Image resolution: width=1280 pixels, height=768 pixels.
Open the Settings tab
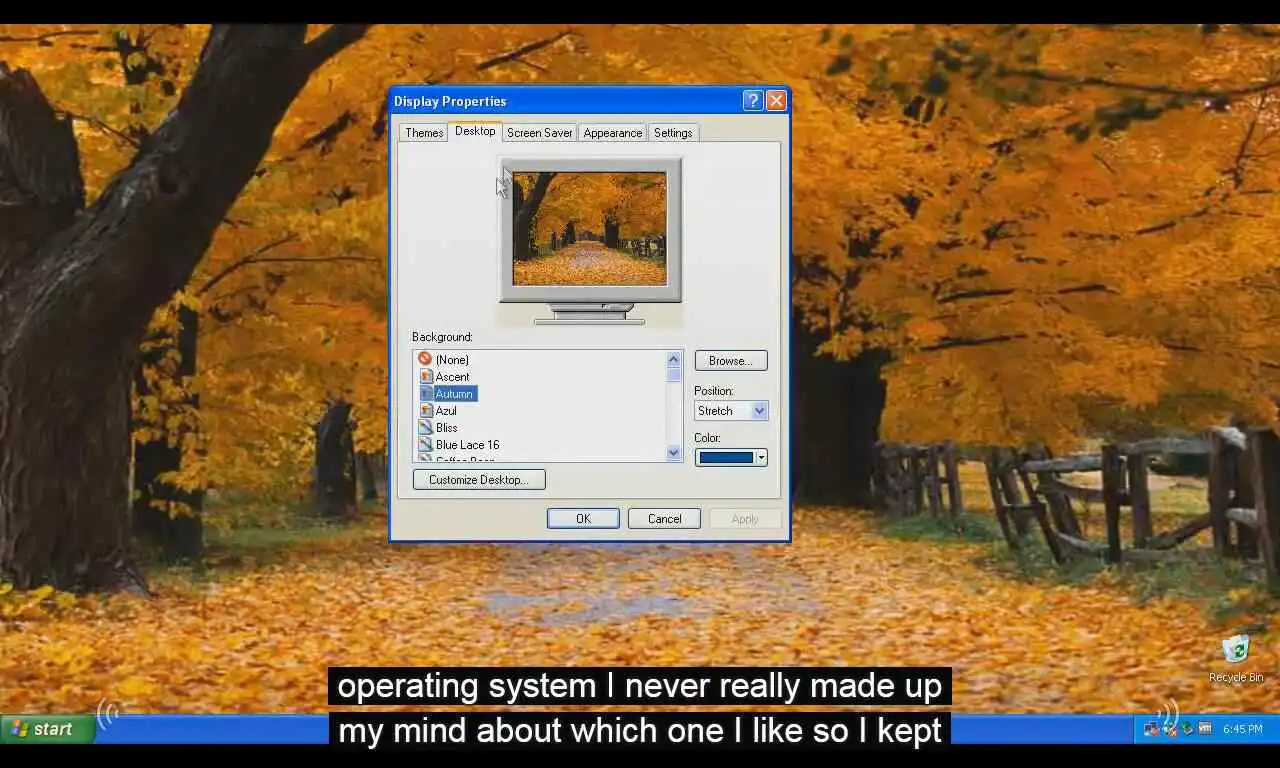pos(673,133)
